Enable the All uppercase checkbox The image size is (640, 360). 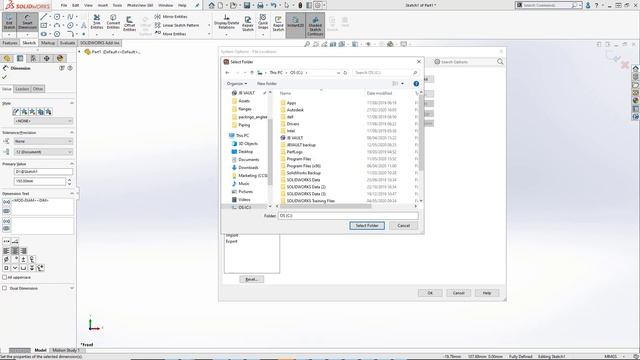click(4, 277)
